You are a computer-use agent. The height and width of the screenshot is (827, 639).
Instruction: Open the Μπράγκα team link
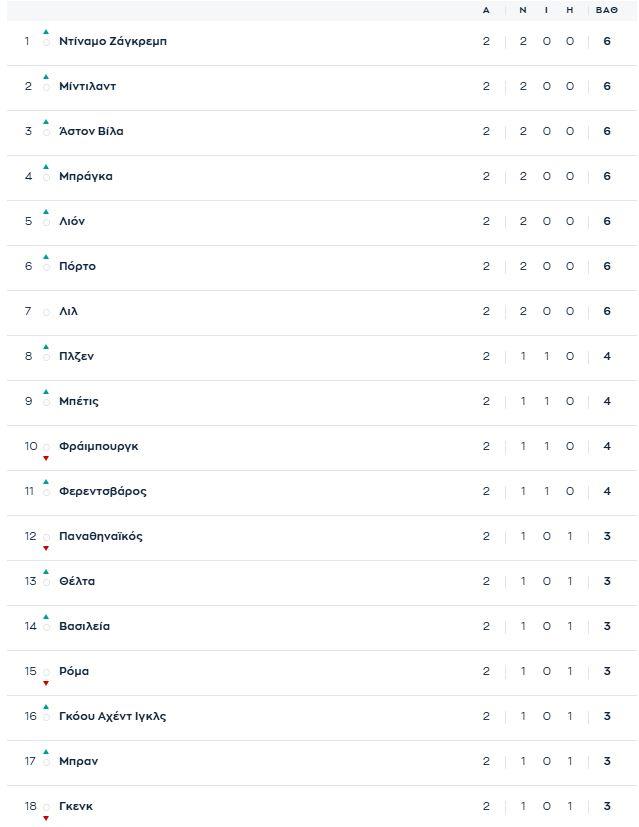pyautogui.click(x=85, y=176)
